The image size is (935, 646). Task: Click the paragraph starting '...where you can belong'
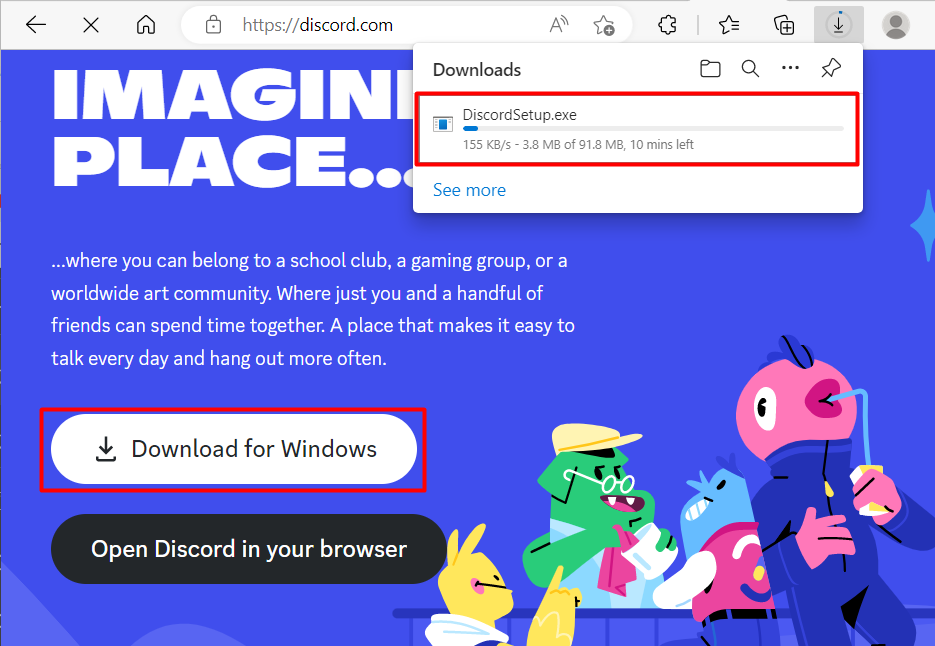click(312, 310)
